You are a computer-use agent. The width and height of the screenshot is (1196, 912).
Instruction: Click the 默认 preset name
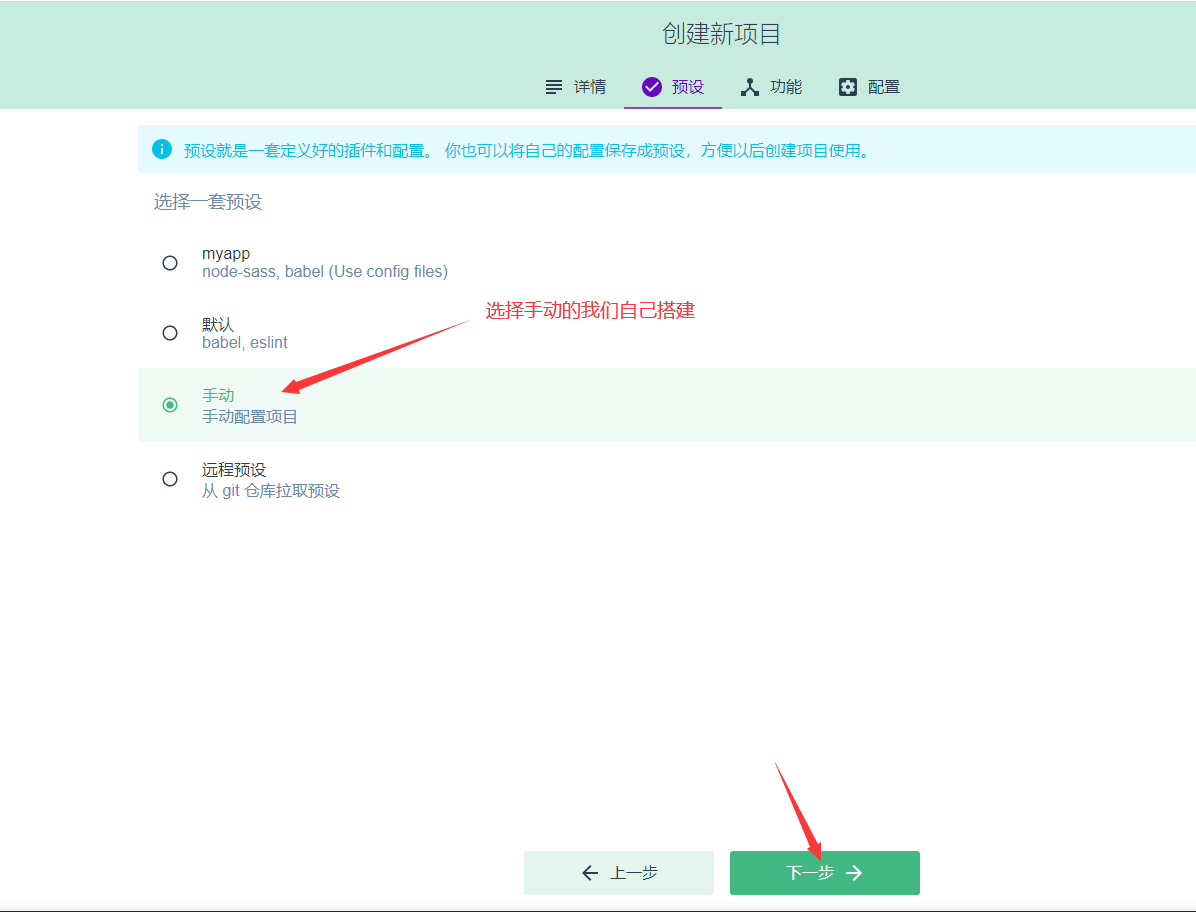[218, 325]
